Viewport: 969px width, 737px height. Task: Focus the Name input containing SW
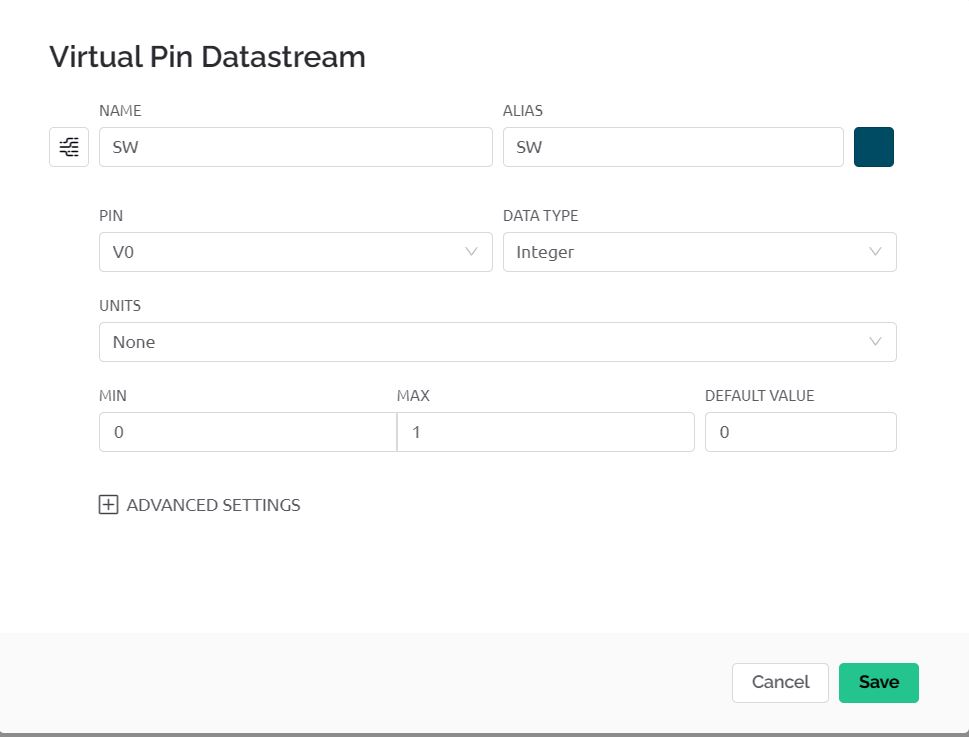click(x=295, y=147)
